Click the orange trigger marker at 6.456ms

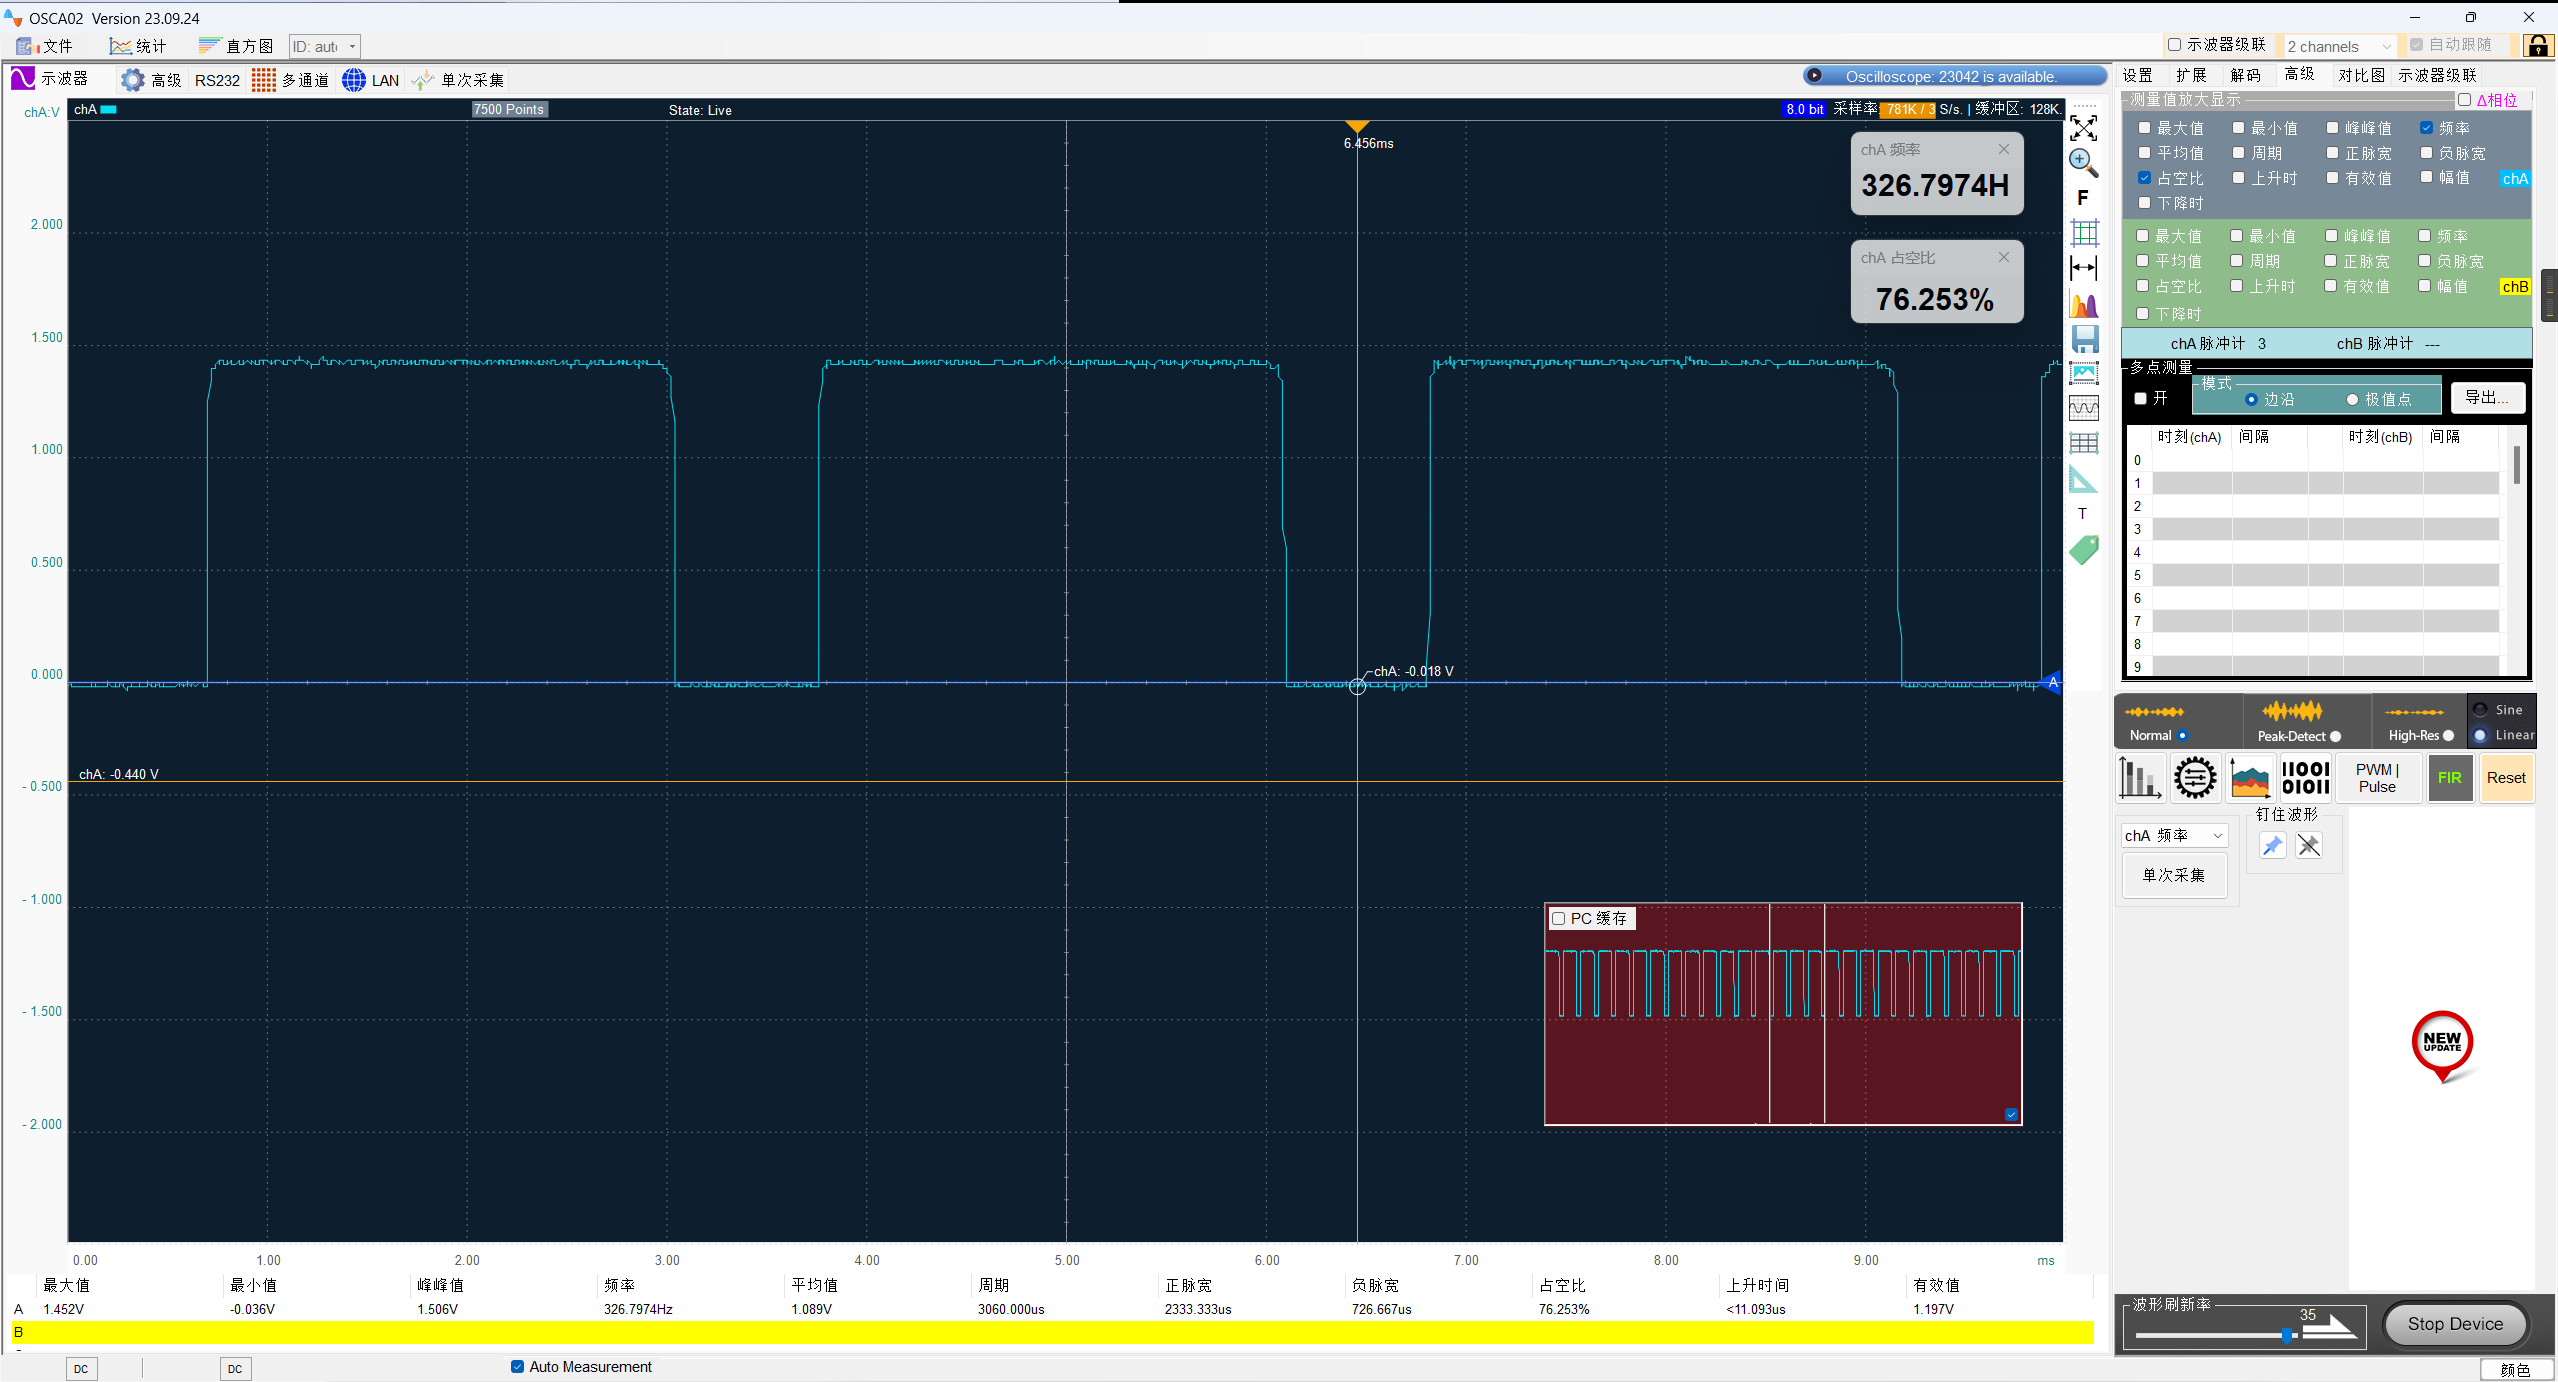pos(1357,127)
